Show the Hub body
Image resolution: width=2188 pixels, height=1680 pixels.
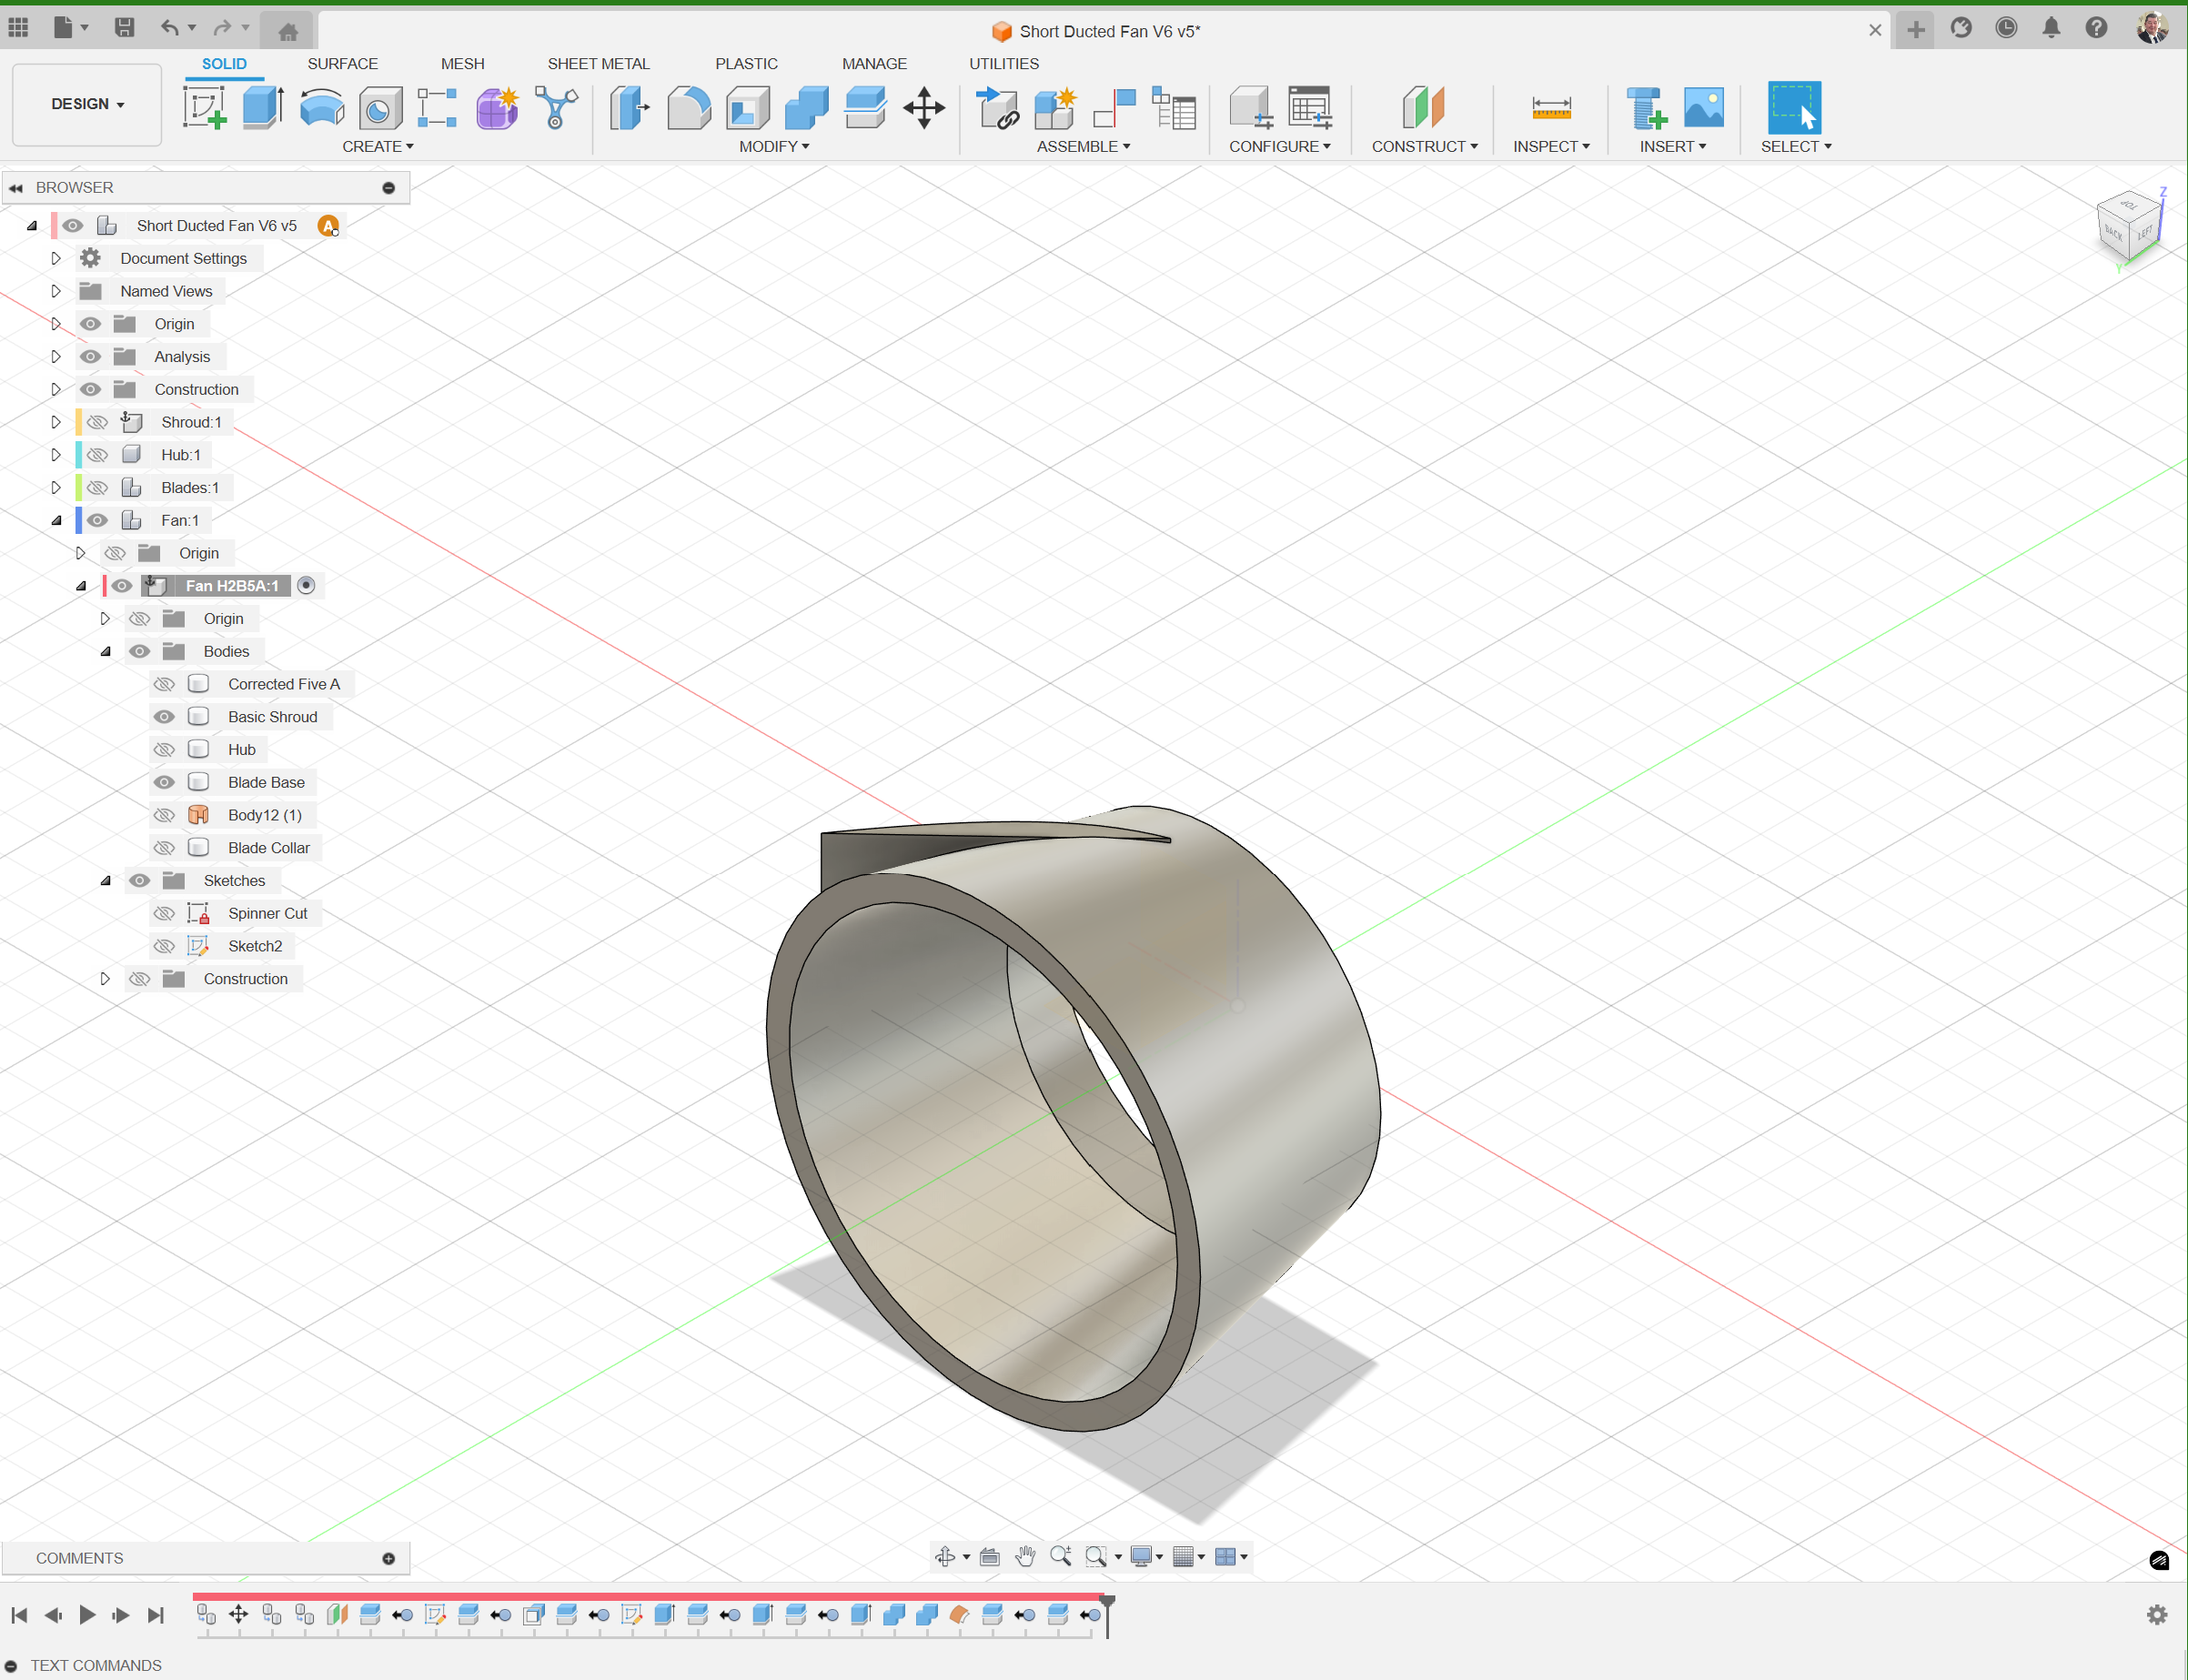(x=164, y=750)
